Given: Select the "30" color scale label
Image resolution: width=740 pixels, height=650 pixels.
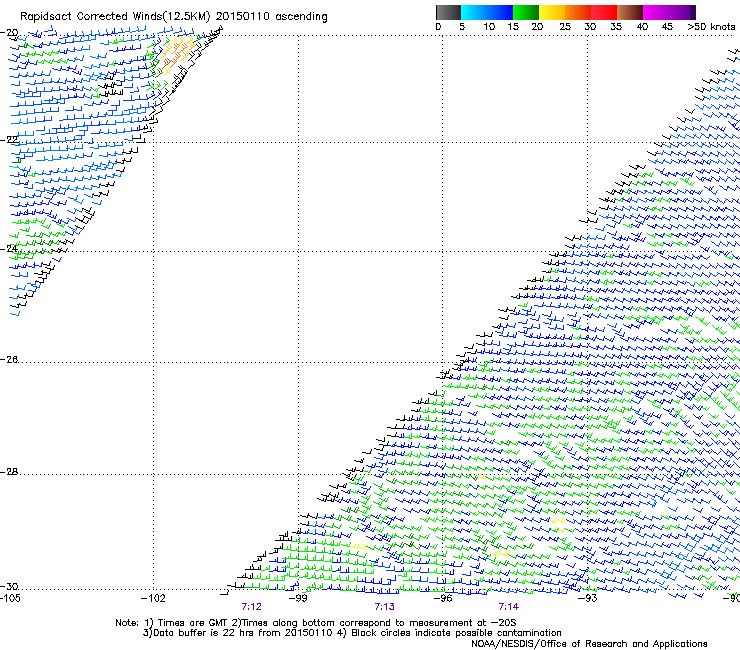Looking at the screenshot, I should coord(590,27).
